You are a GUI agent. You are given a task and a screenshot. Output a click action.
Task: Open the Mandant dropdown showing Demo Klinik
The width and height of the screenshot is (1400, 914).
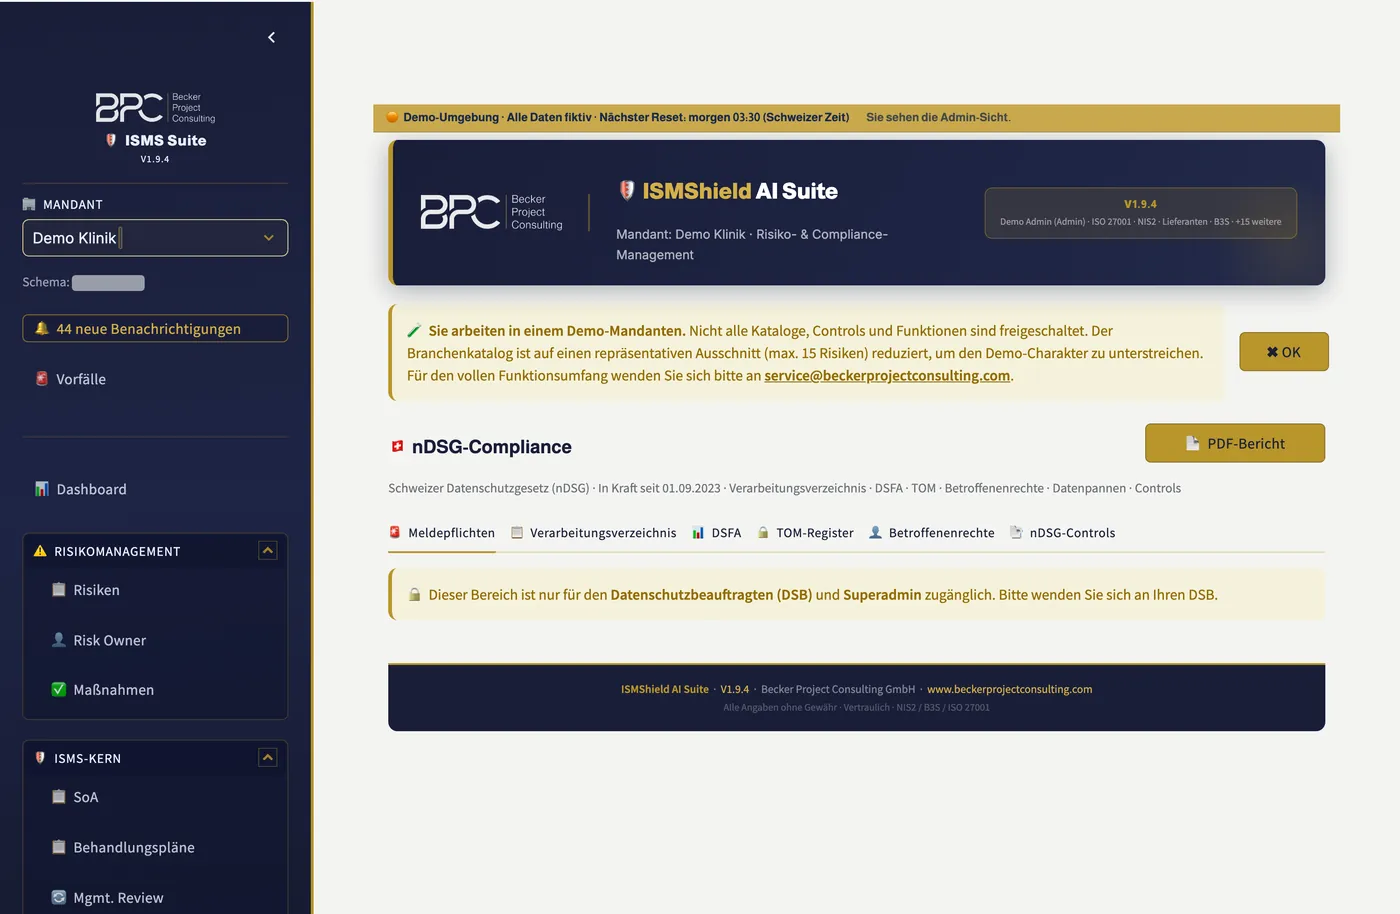(x=155, y=238)
